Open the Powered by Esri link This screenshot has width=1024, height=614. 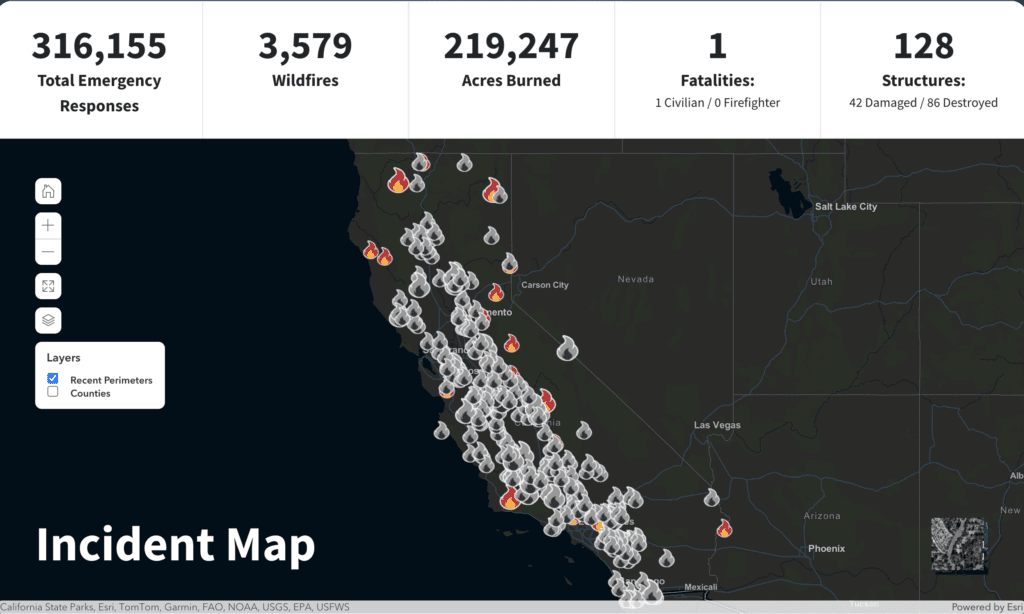coord(985,607)
